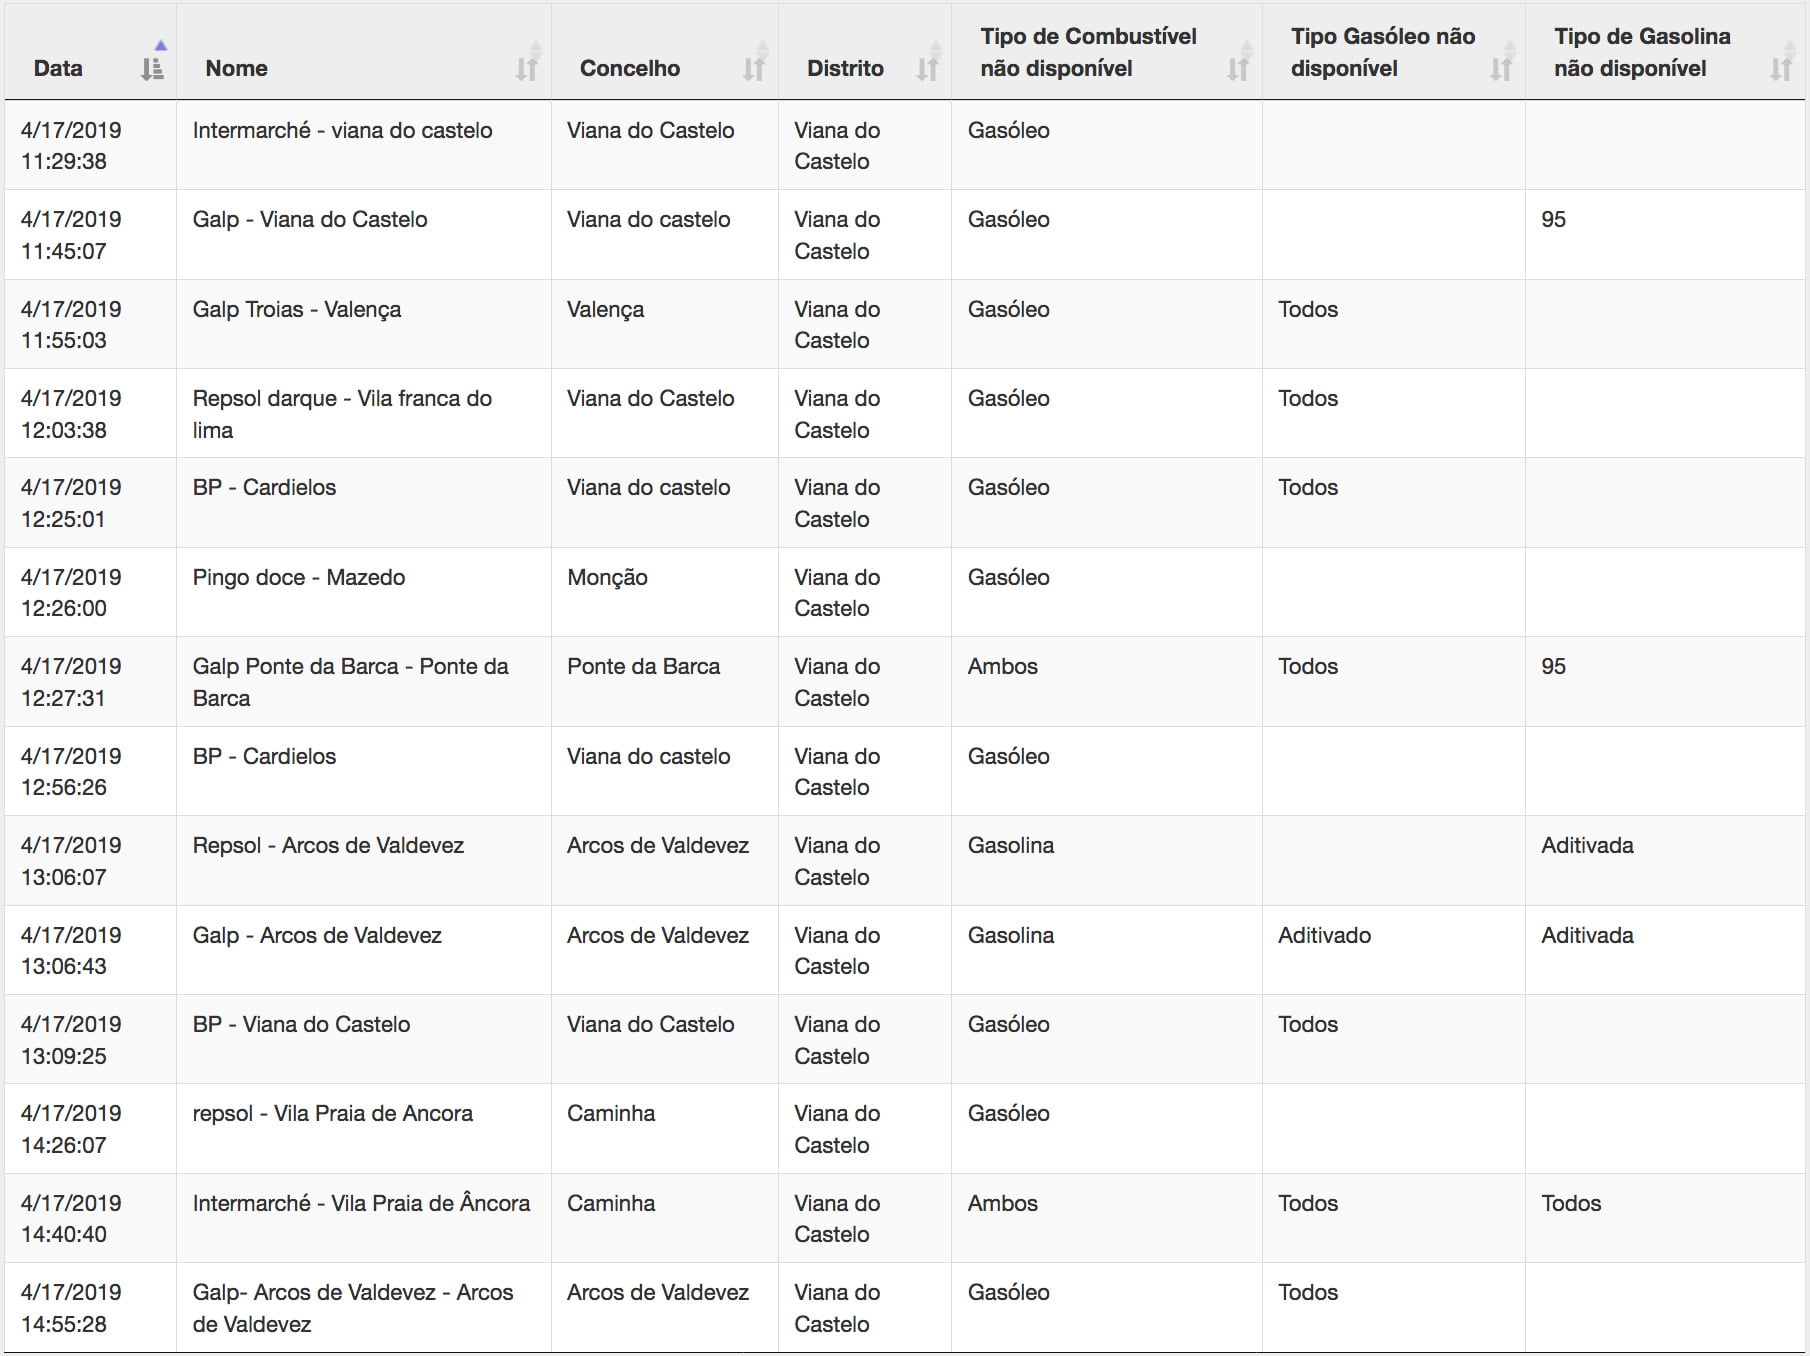Click the Aditivado cell in Gasóleo column
The image size is (1810, 1356).
coord(1324,936)
